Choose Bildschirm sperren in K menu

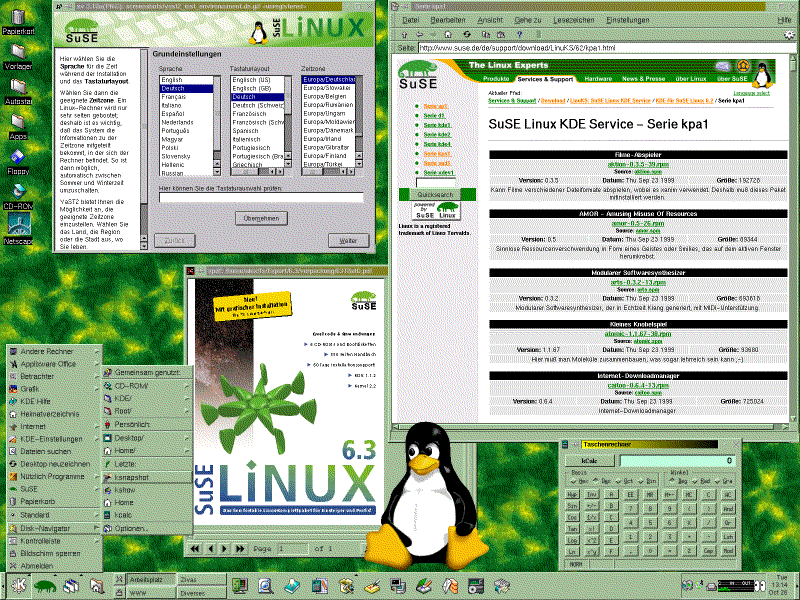tap(54, 553)
